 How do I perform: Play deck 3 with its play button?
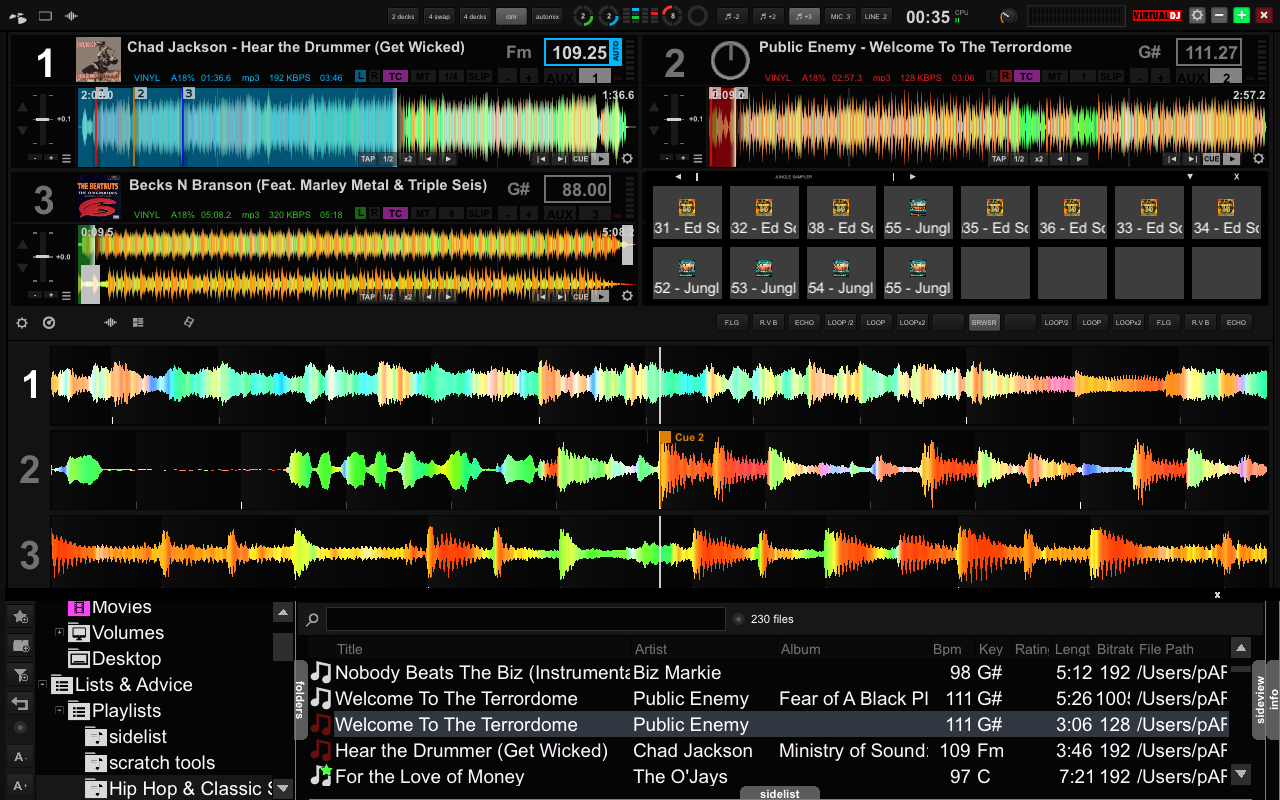tap(600, 296)
